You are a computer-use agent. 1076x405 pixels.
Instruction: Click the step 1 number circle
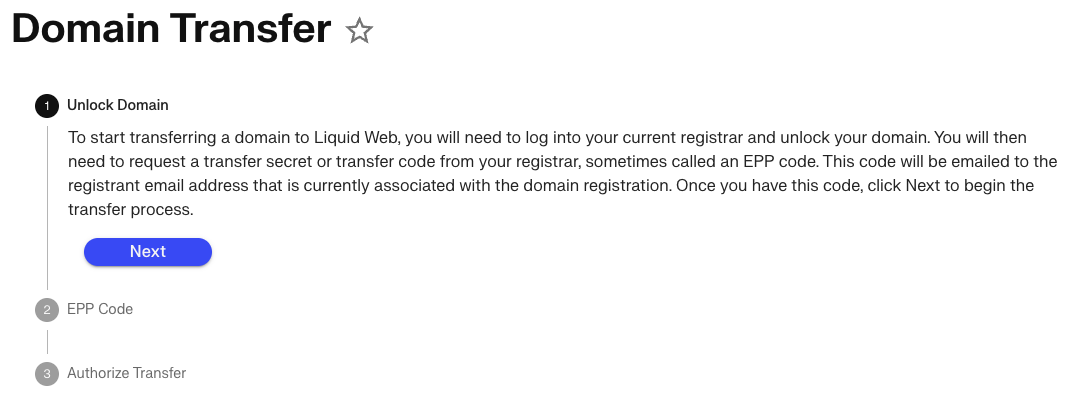click(47, 105)
